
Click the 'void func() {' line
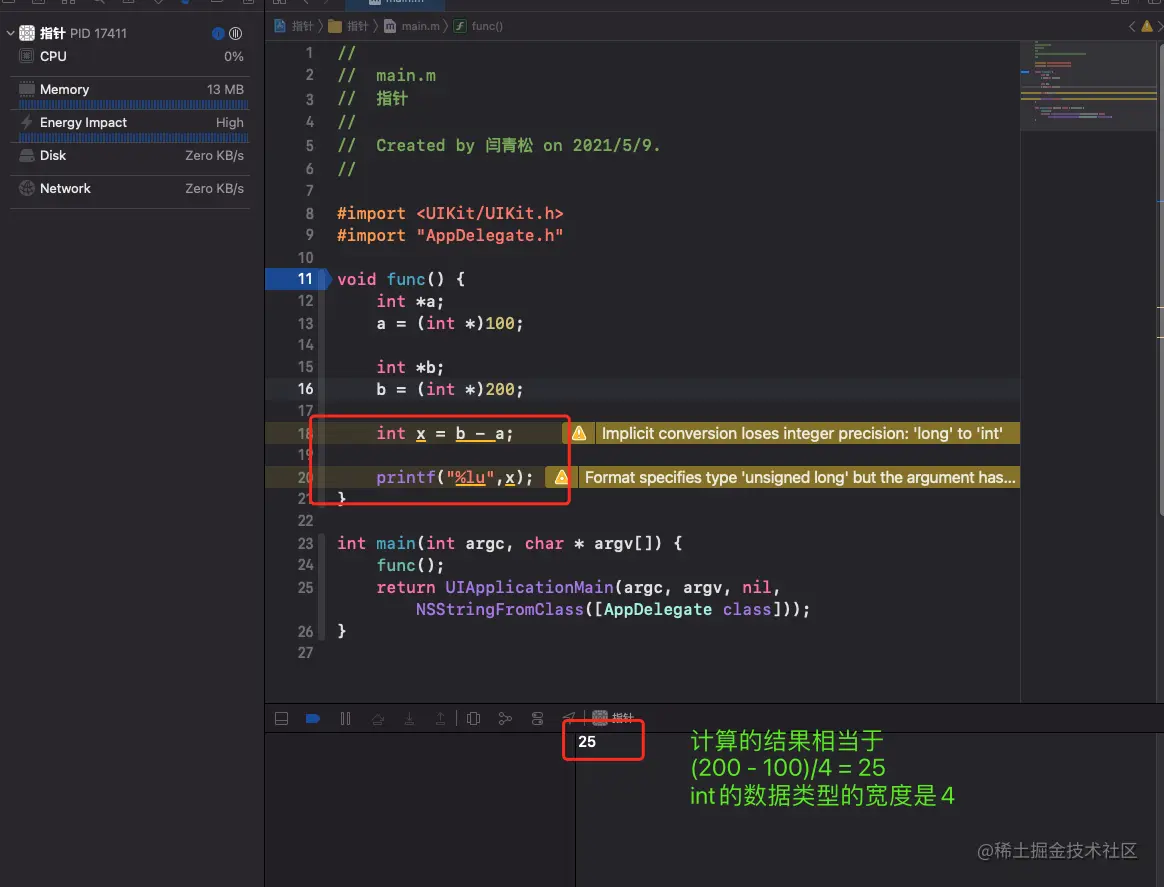coord(401,280)
